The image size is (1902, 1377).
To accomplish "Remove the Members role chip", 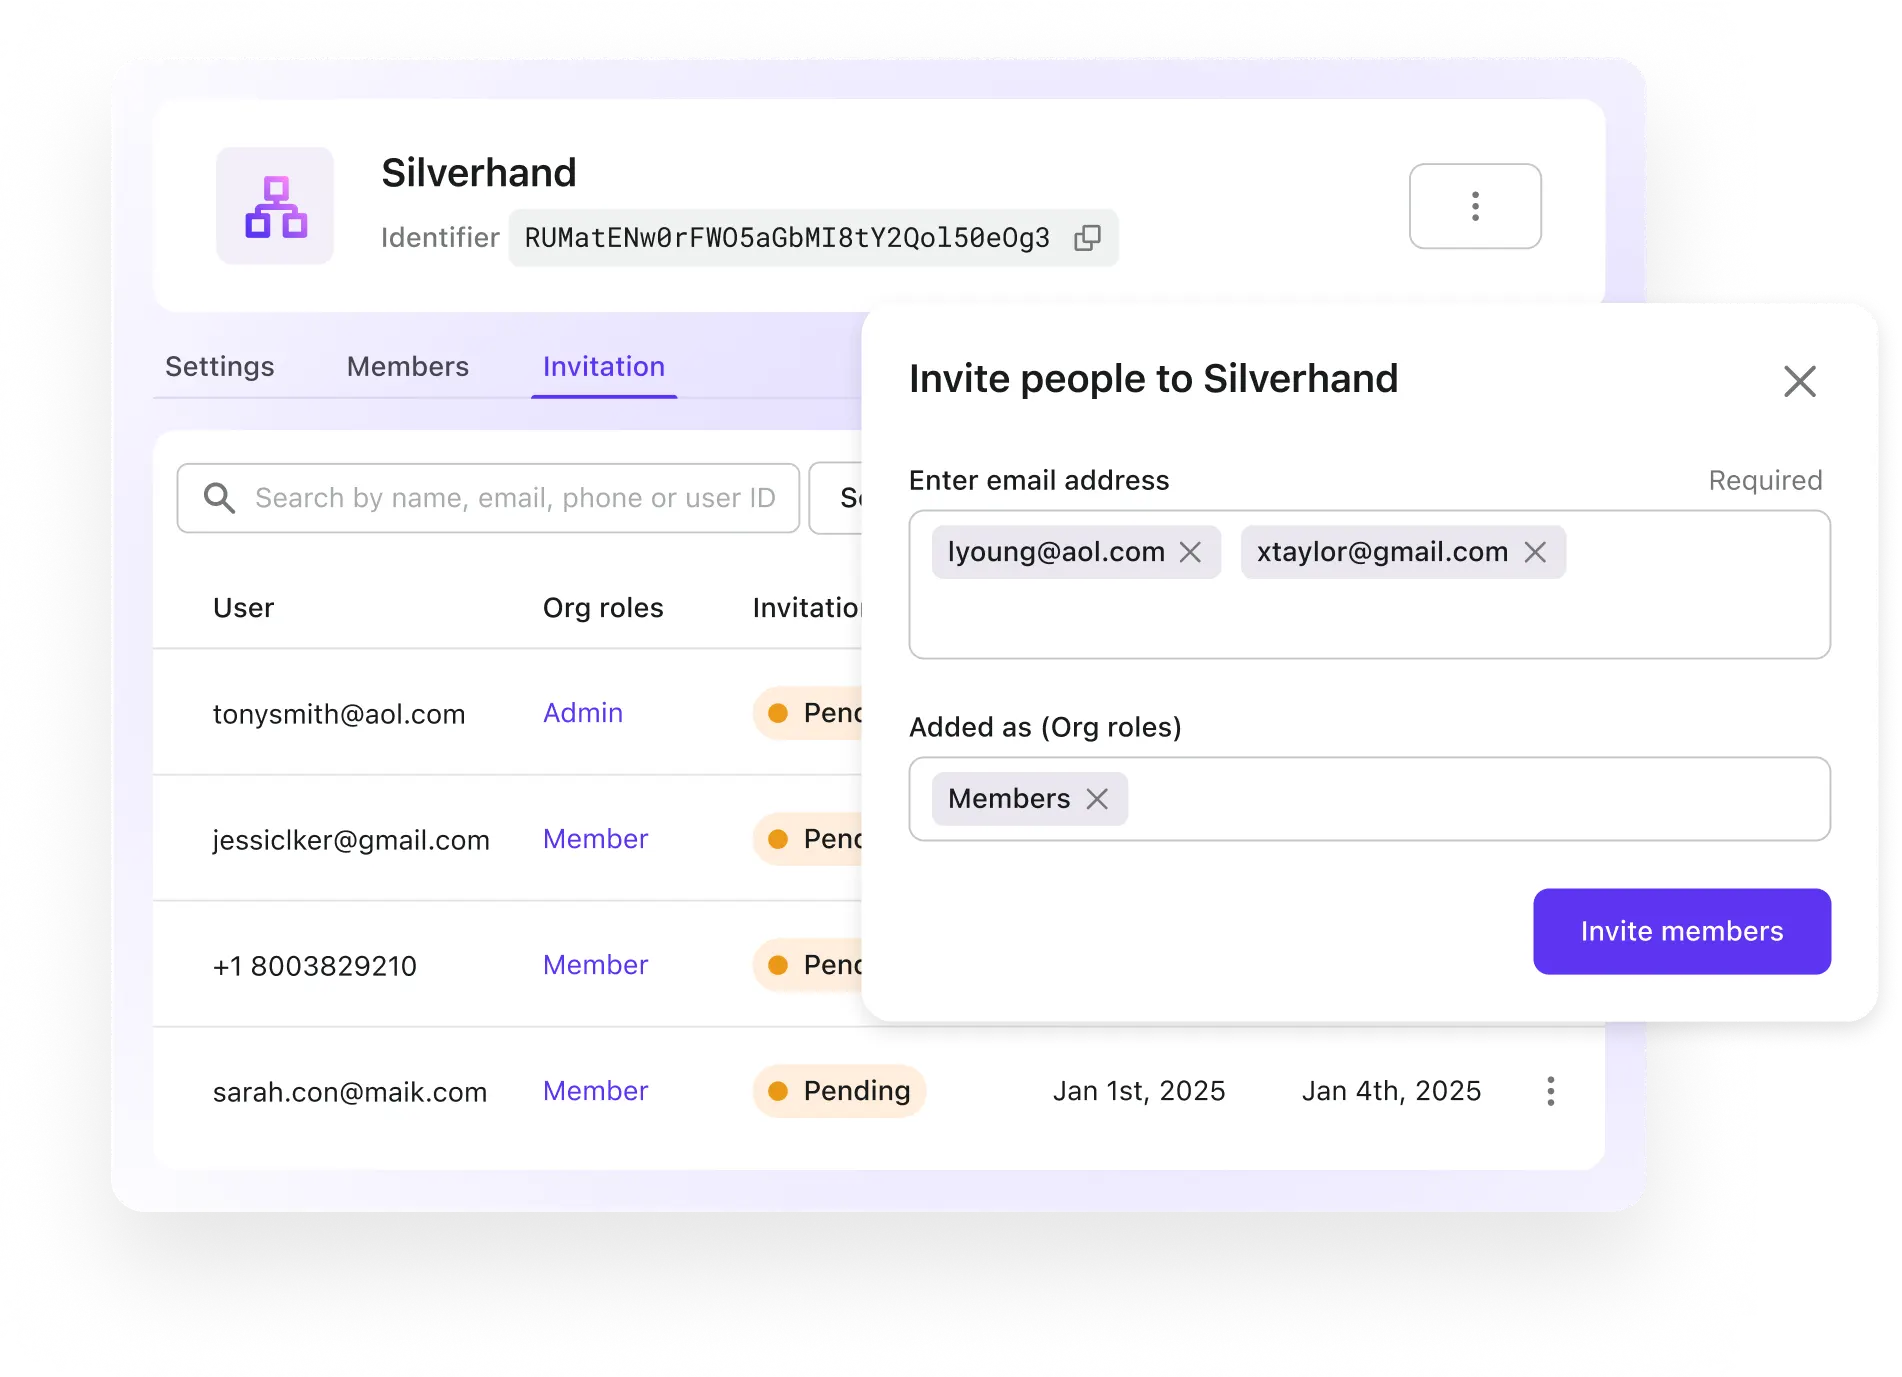I will 1097,799.
